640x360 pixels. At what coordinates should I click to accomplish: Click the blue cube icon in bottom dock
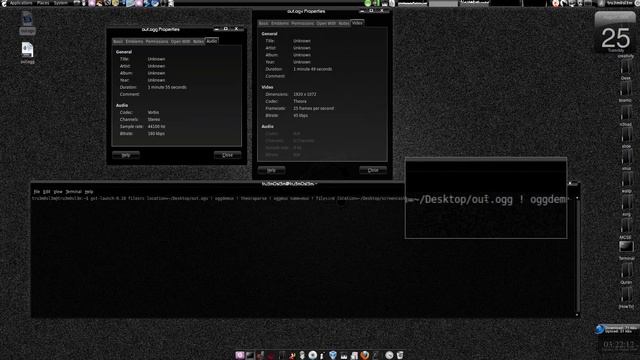coord(333,355)
